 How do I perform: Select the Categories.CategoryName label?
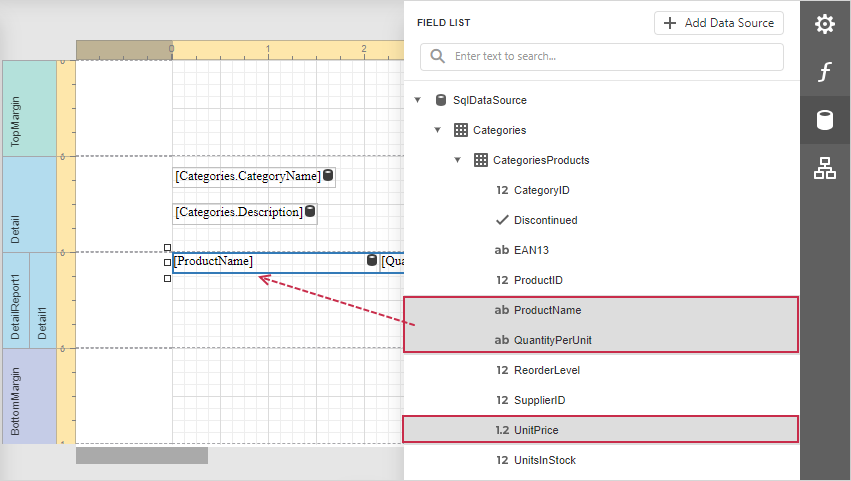click(247, 177)
